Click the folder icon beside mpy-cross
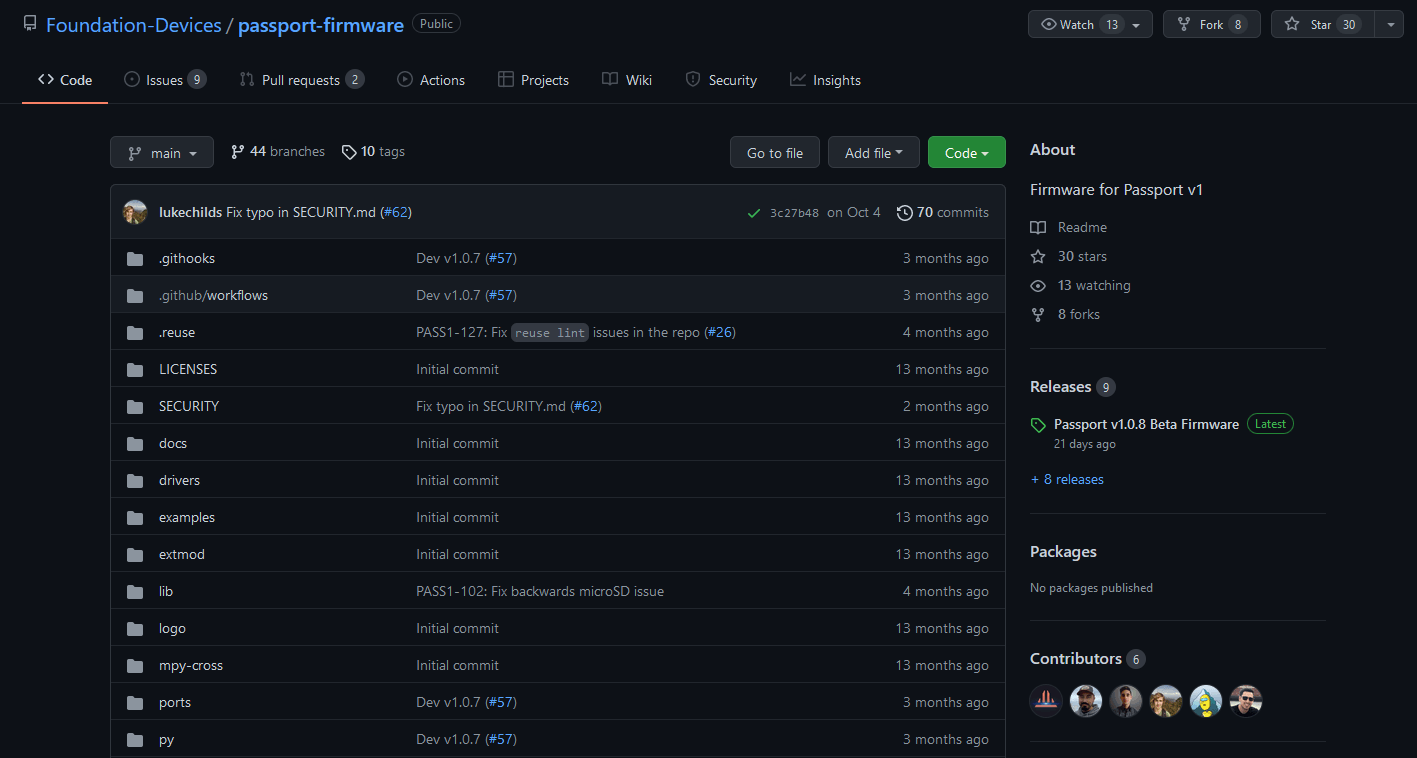This screenshot has width=1417, height=758. click(135, 666)
